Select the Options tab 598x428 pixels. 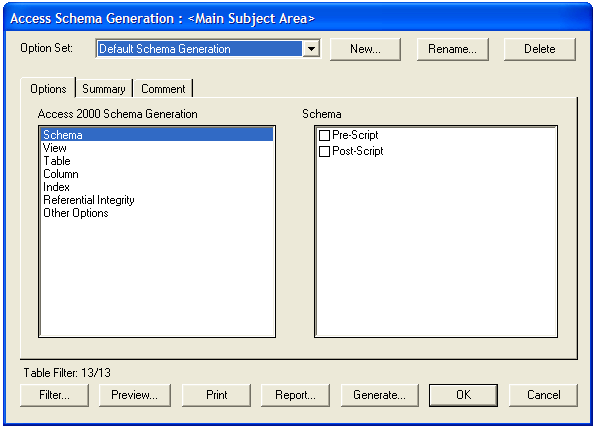[x=48, y=88]
